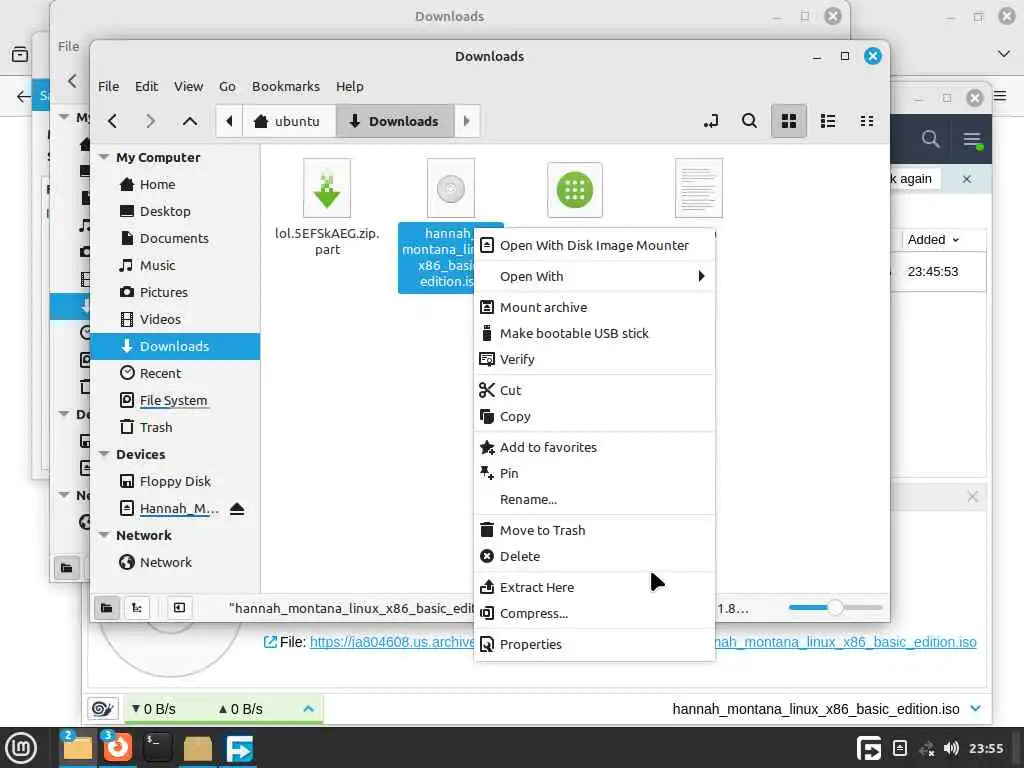This screenshot has height=768, width=1024.
Task: Go back using the toolbar back arrow
Action: point(112,121)
